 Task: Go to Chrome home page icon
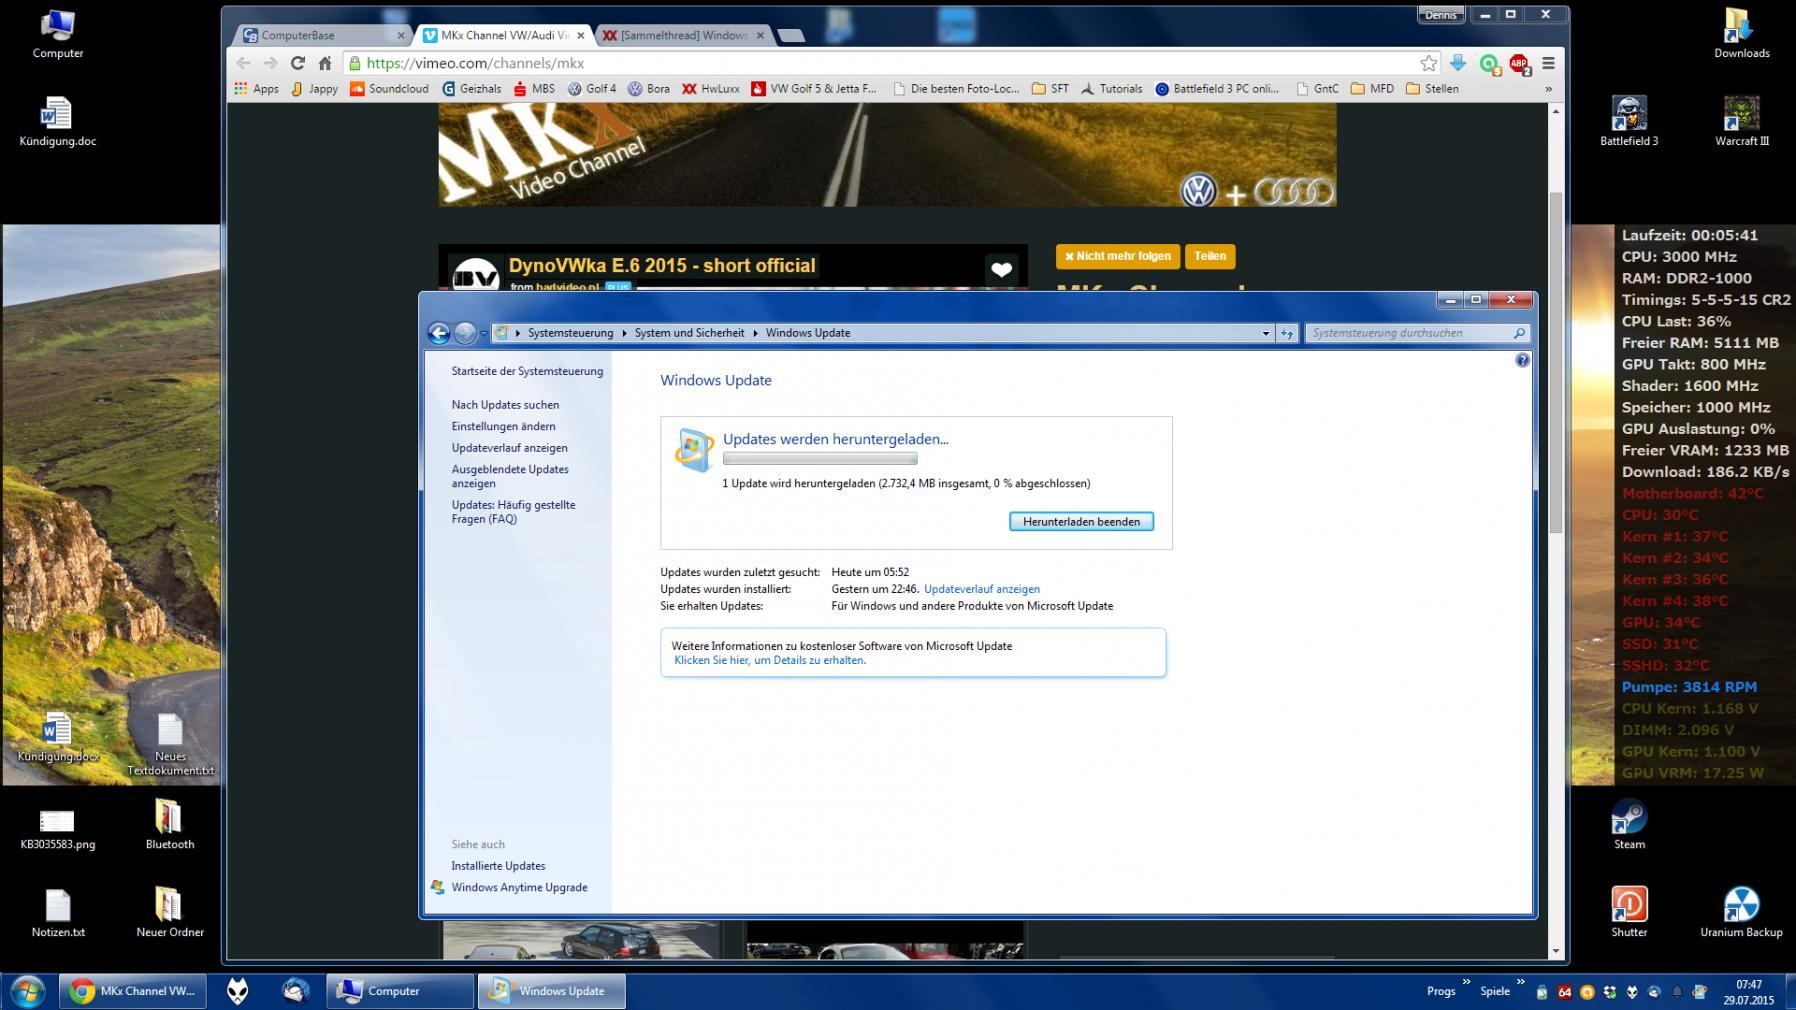[325, 63]
